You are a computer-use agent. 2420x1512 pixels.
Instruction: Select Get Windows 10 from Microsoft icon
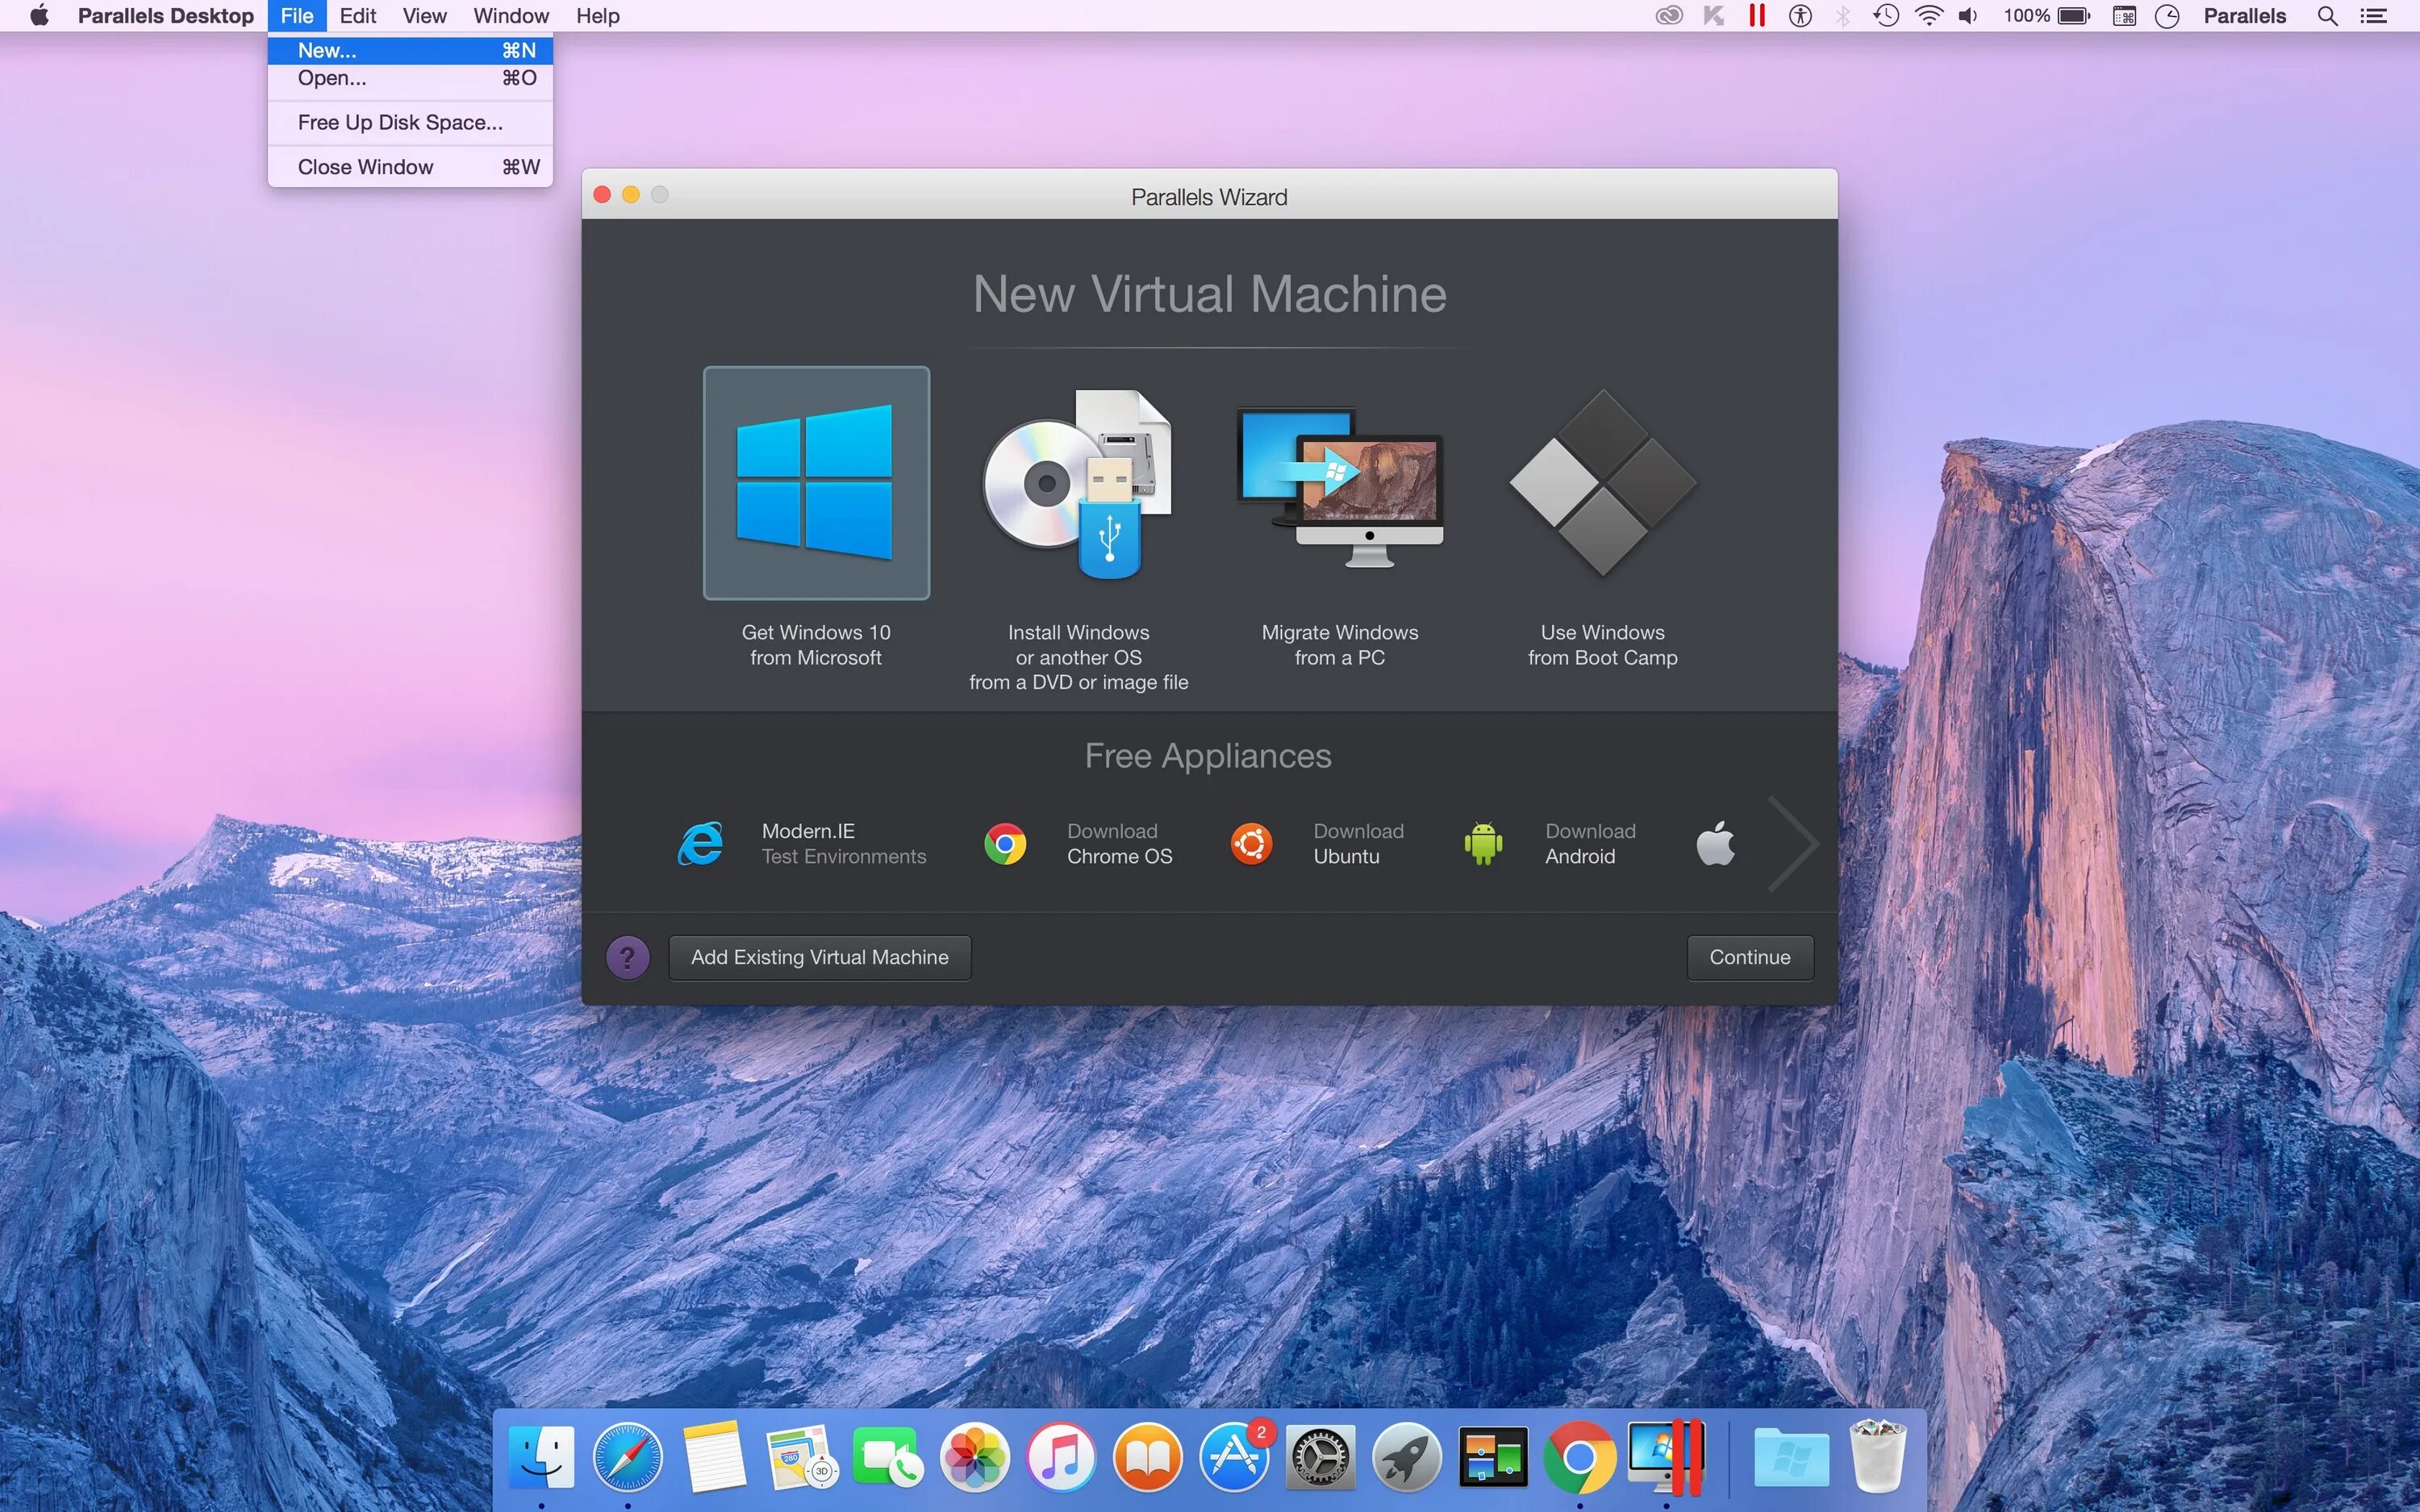click(816, 483)
